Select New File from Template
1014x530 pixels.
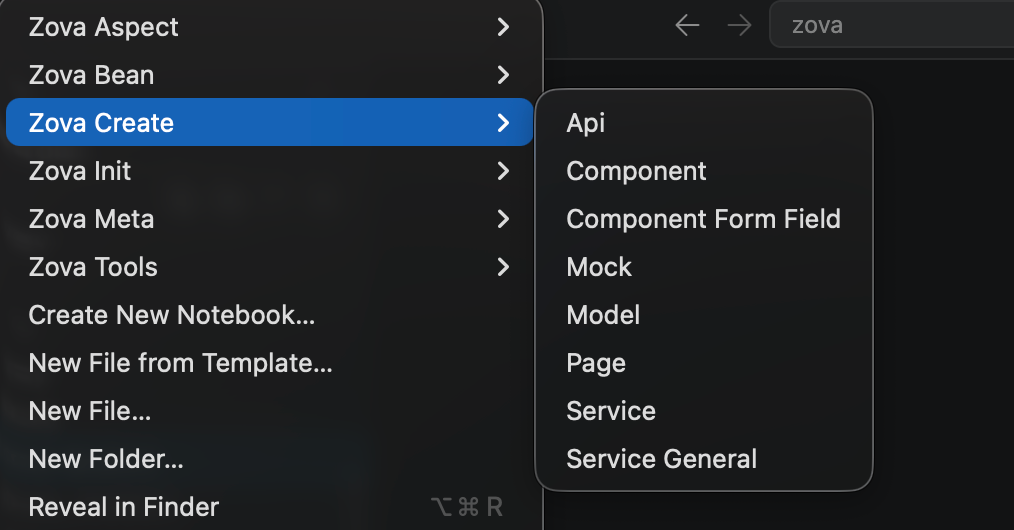[180, 363]
